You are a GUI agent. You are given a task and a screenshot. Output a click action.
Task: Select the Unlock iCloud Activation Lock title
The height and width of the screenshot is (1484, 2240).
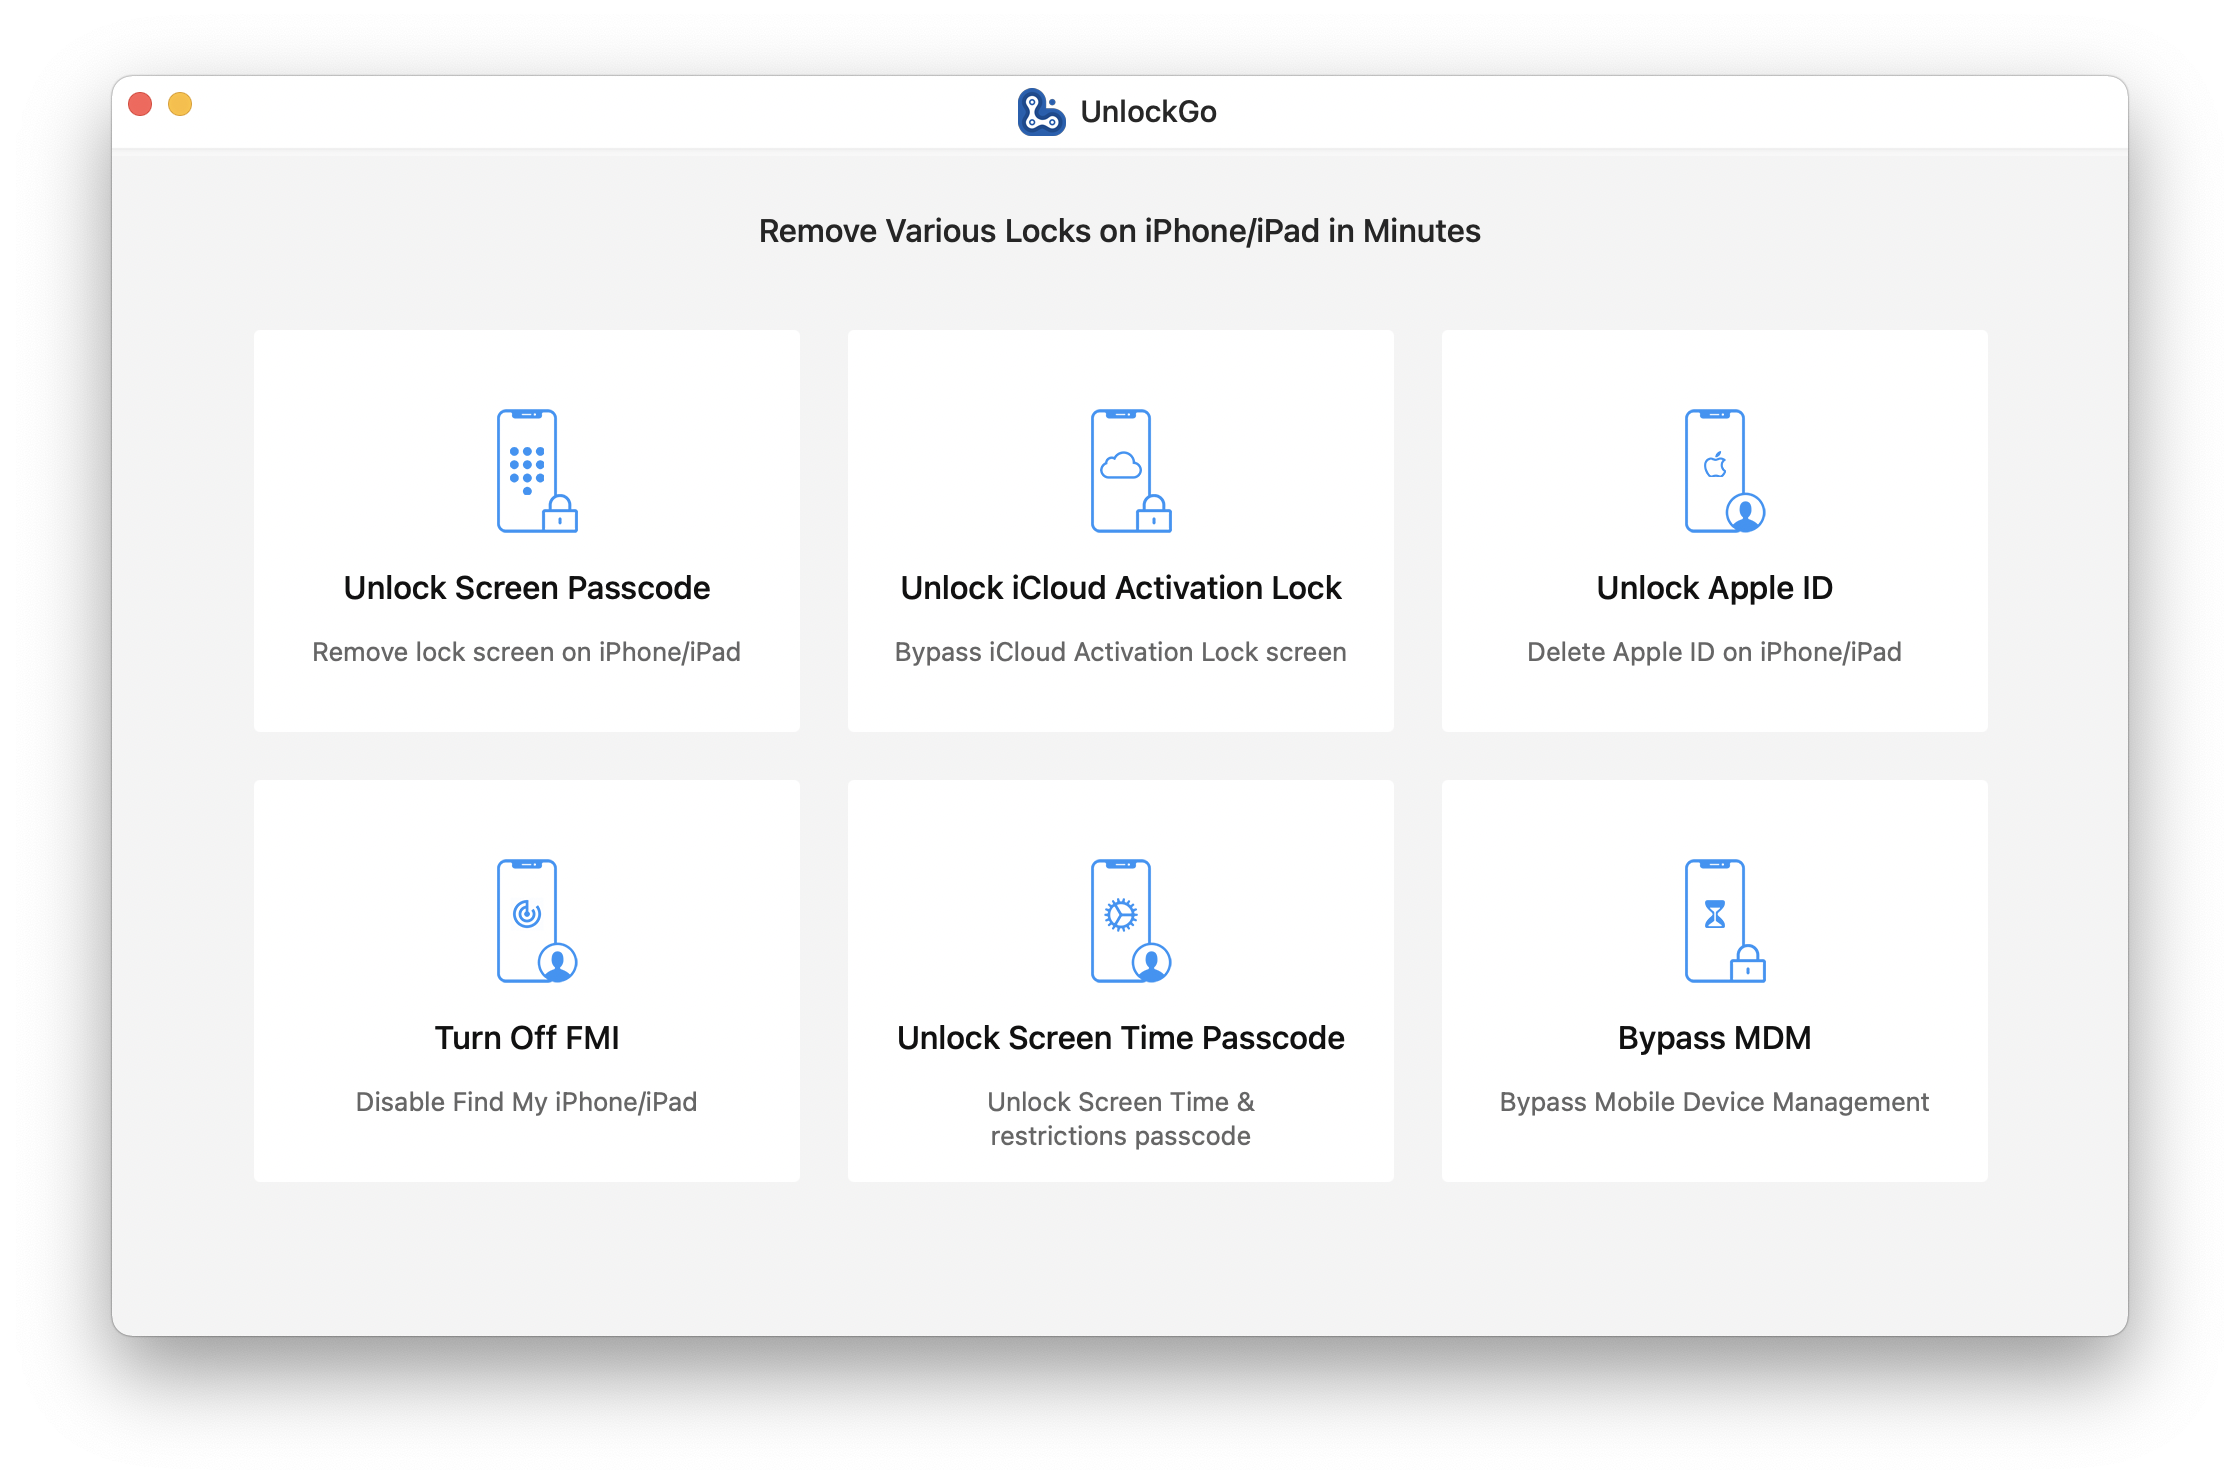1121,588
